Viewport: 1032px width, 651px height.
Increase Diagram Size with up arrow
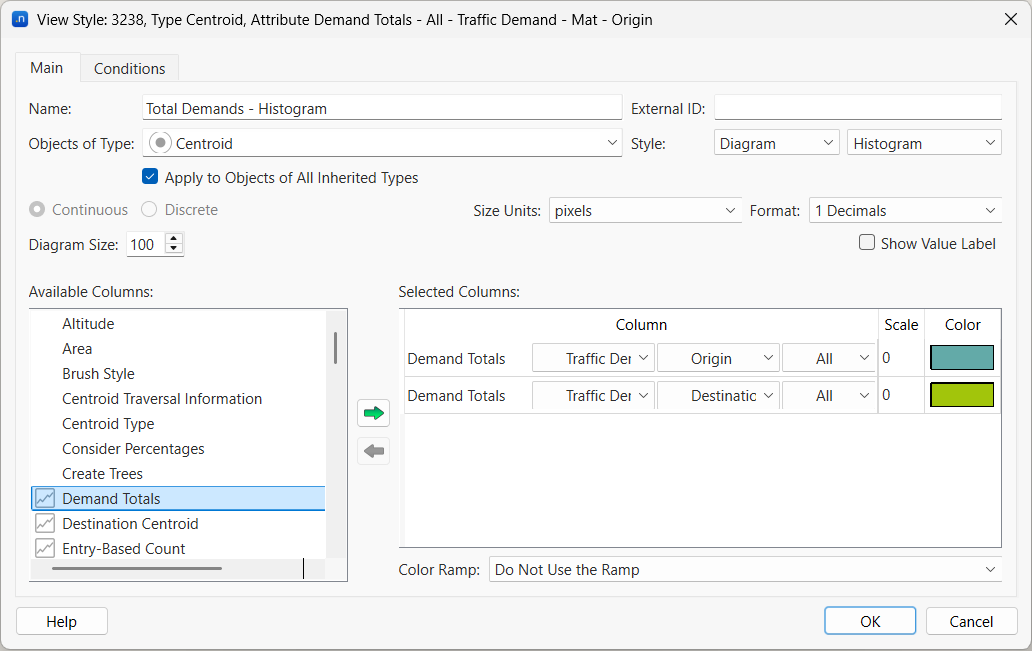click(x=174, y=239)
